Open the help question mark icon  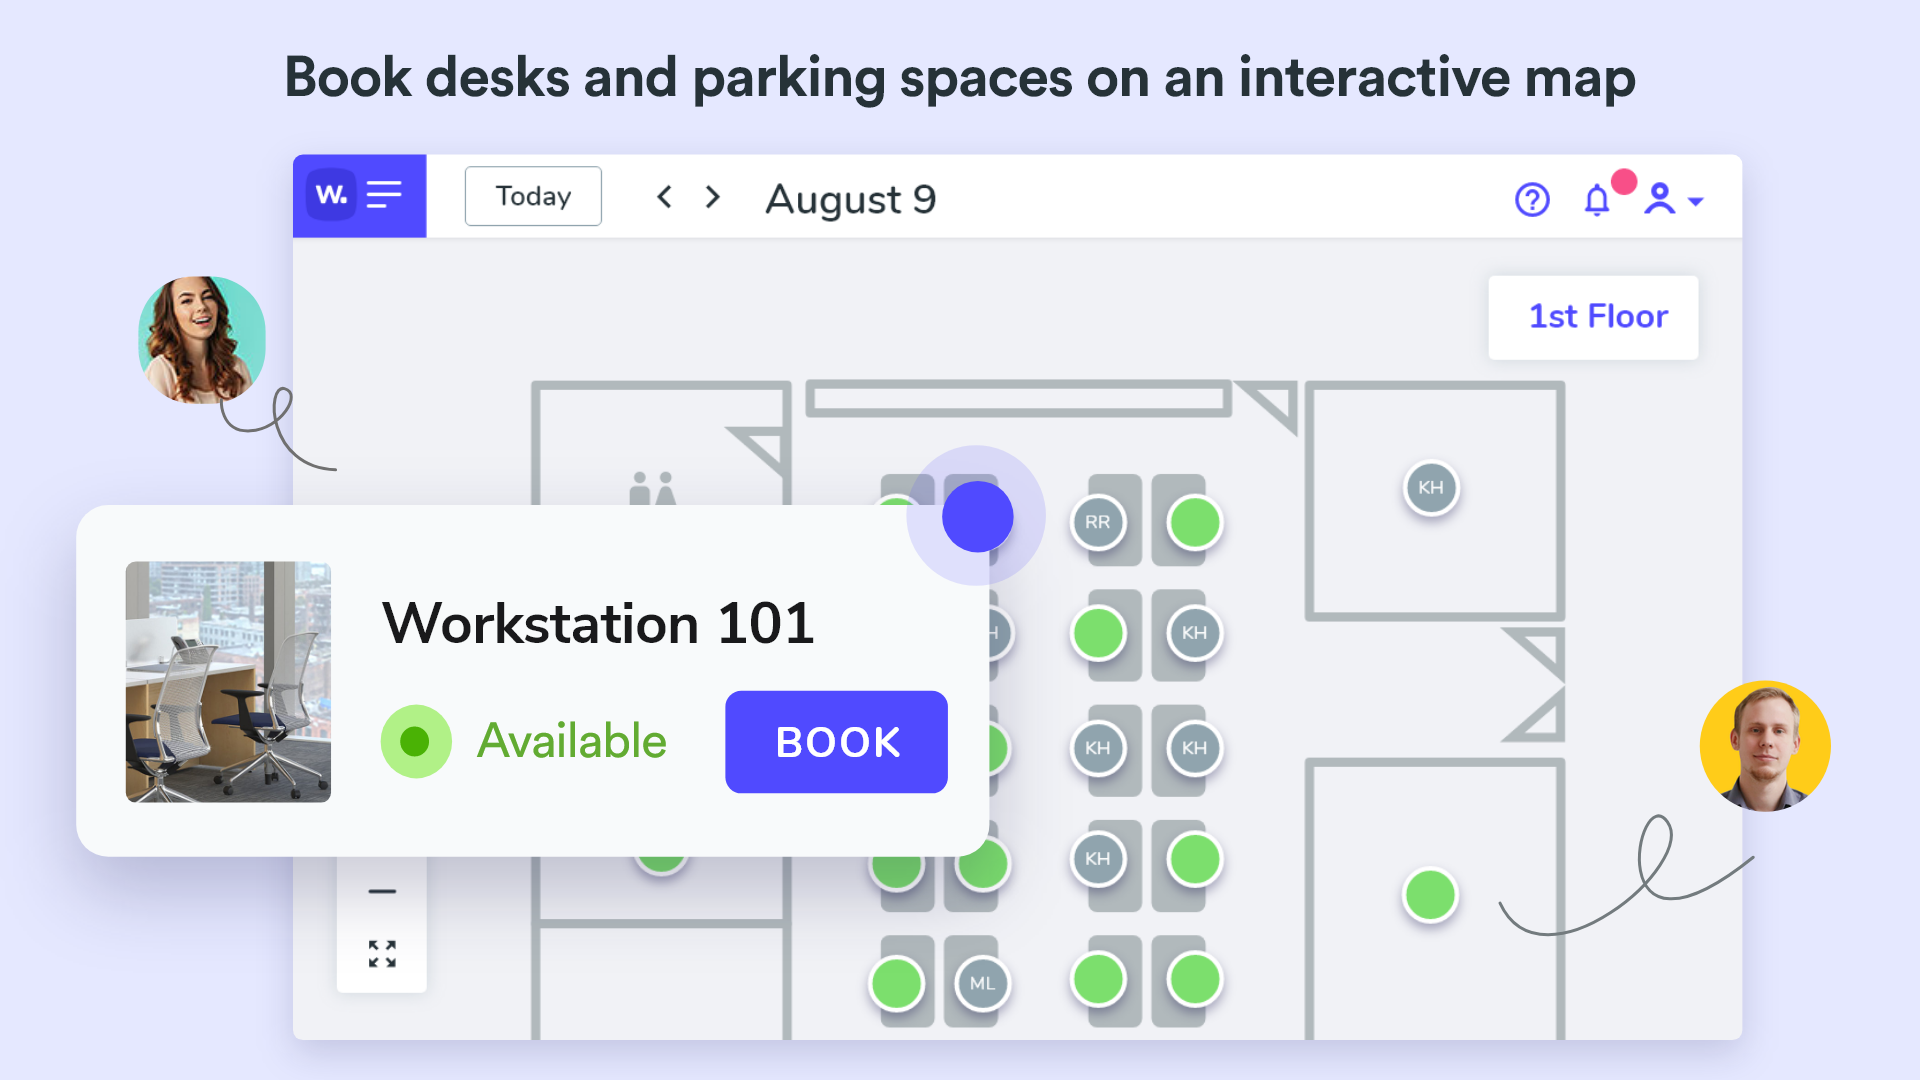[x=1531, y=200]
